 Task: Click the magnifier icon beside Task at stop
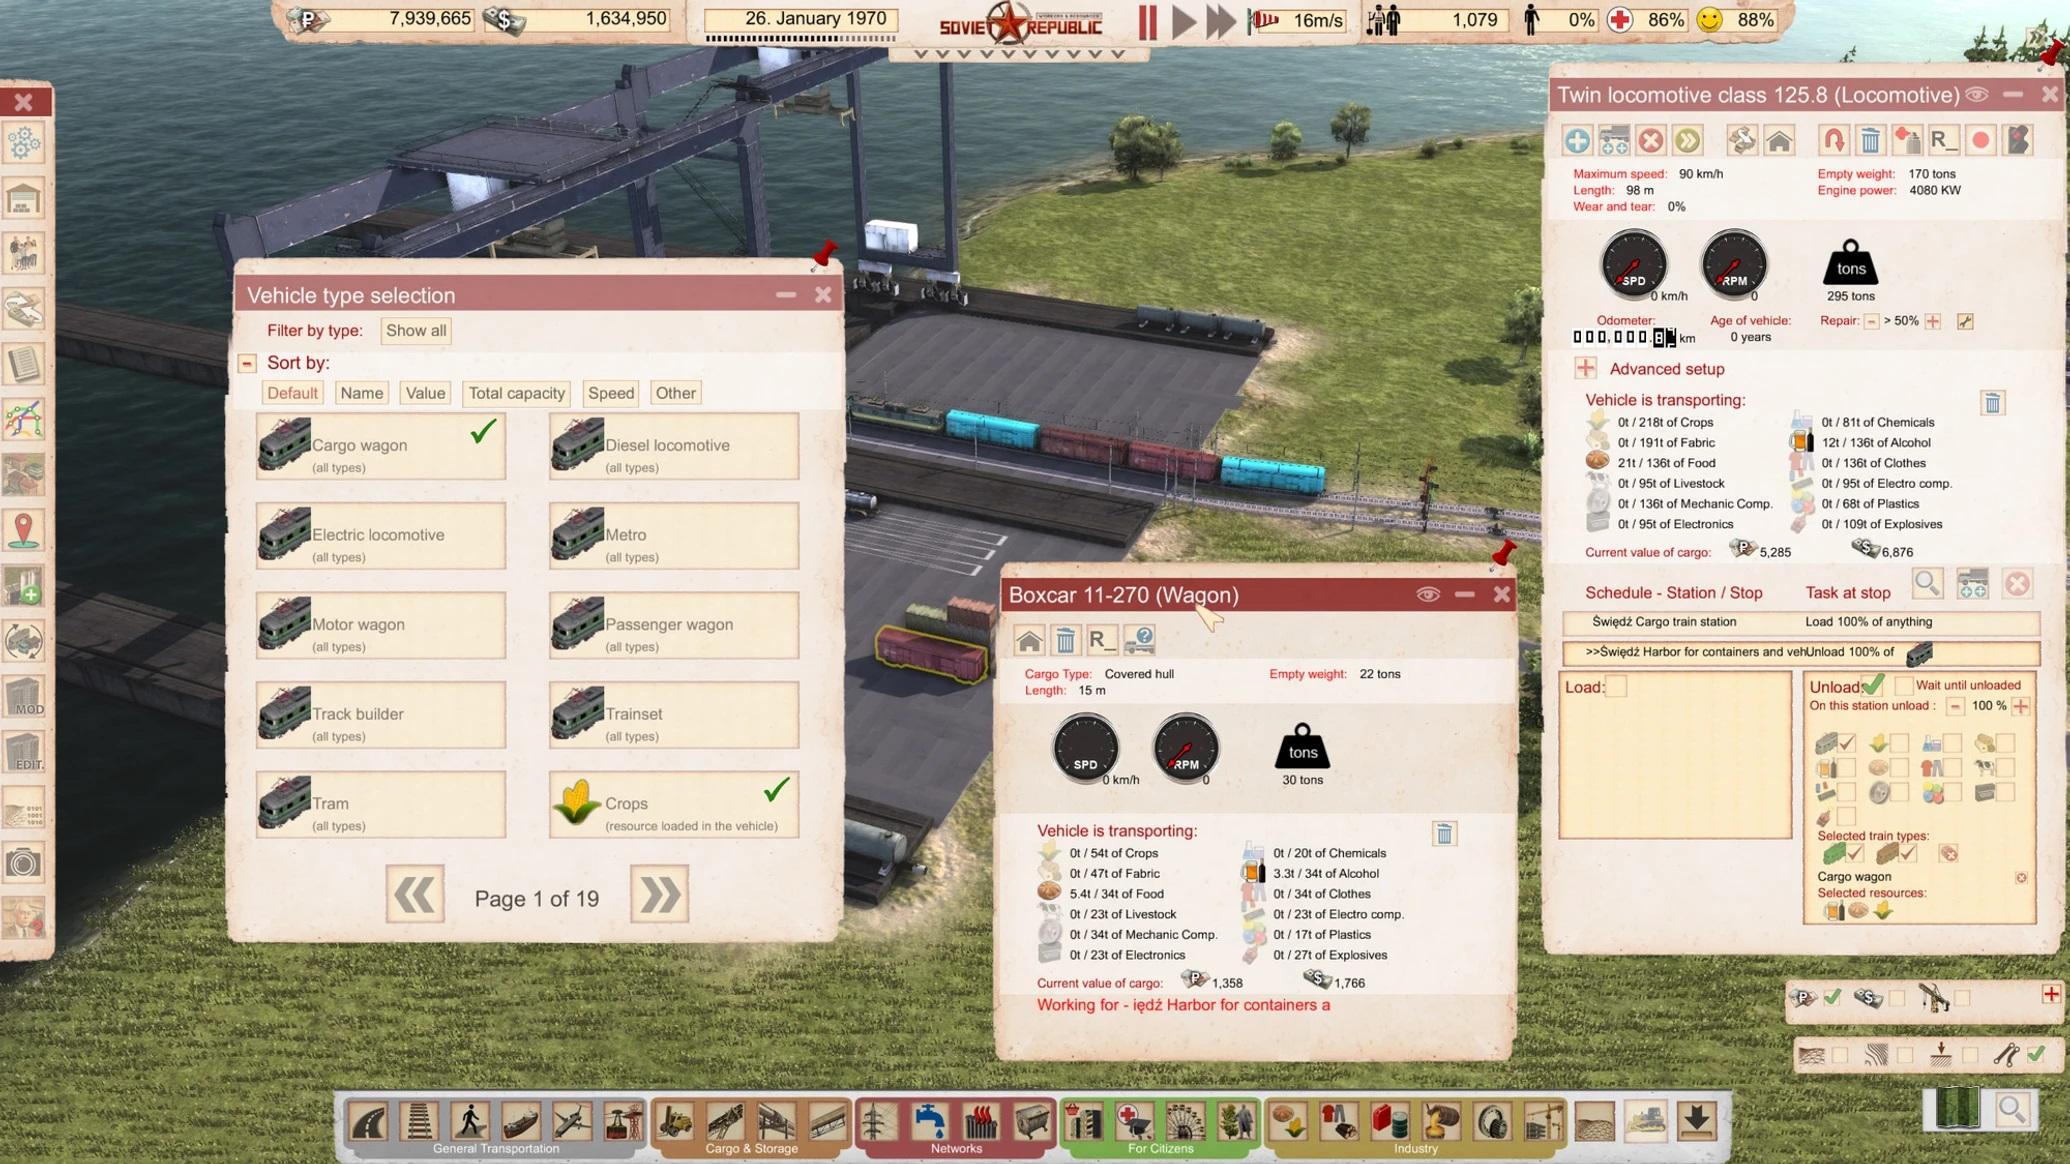point(1927,584)
